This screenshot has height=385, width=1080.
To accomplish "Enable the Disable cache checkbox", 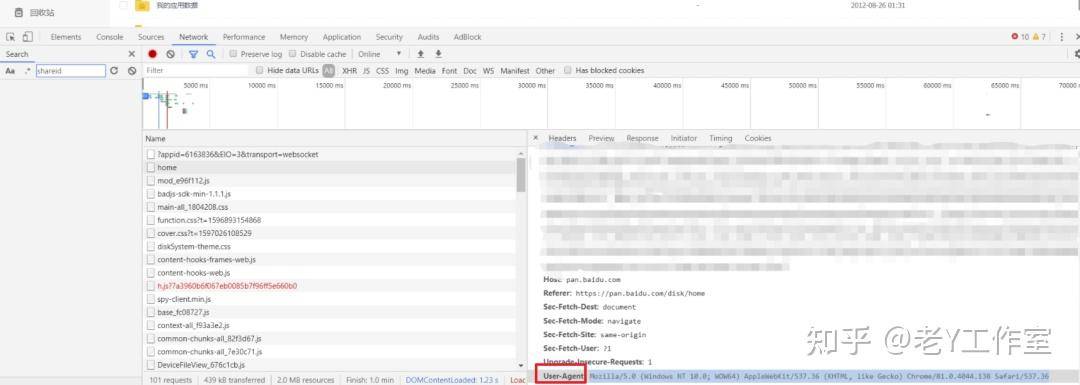I will 293,54.
